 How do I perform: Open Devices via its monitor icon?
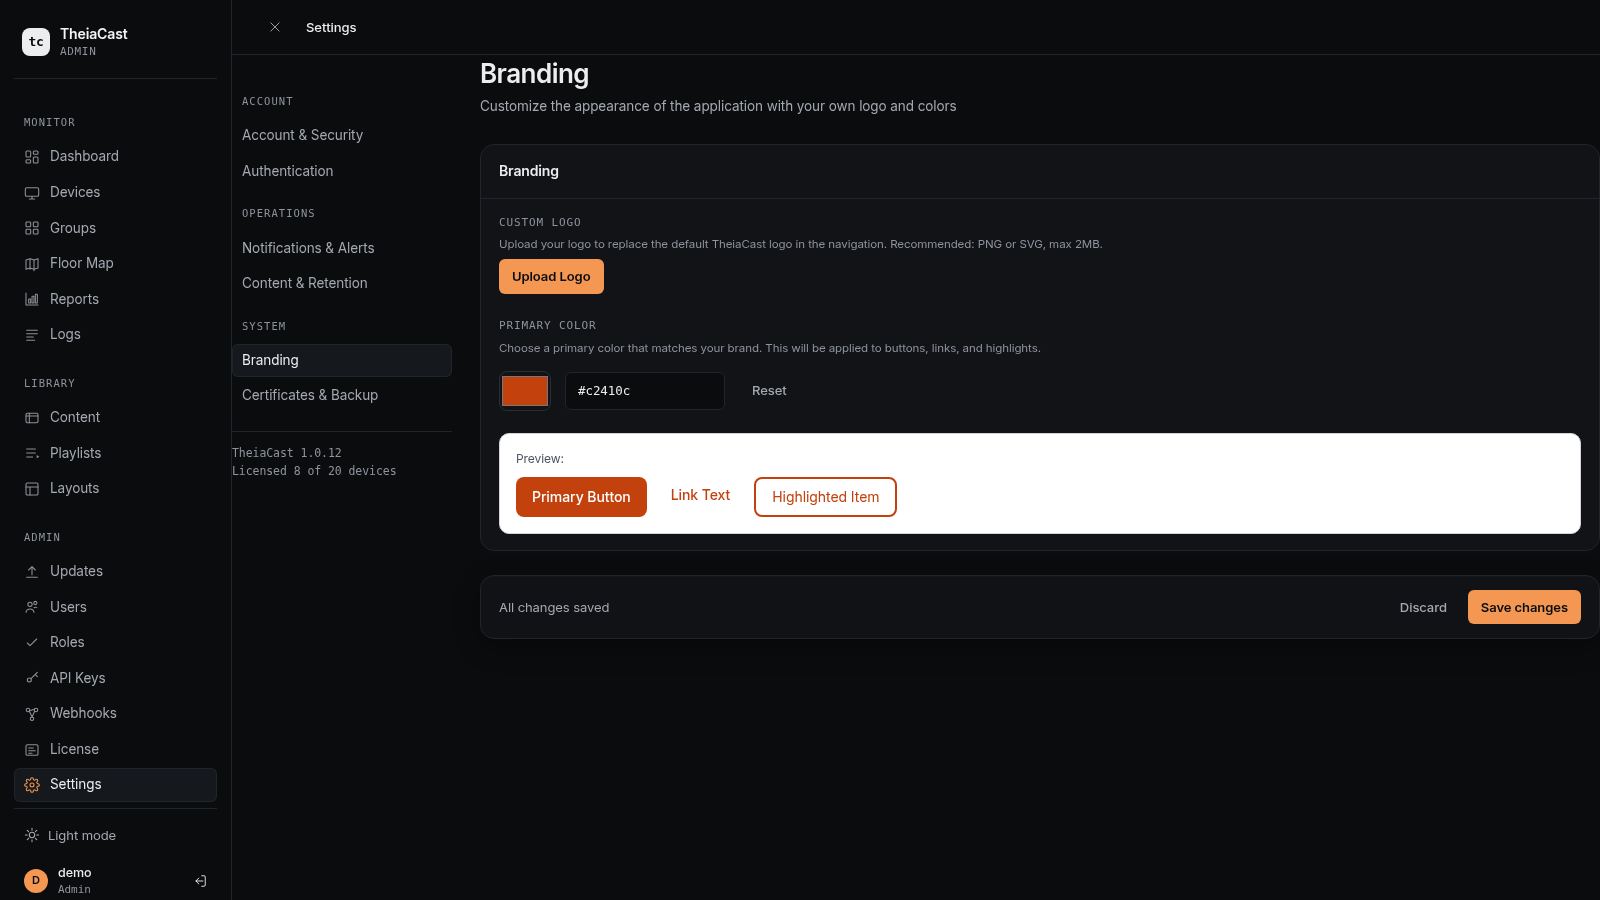click(32, 193)
